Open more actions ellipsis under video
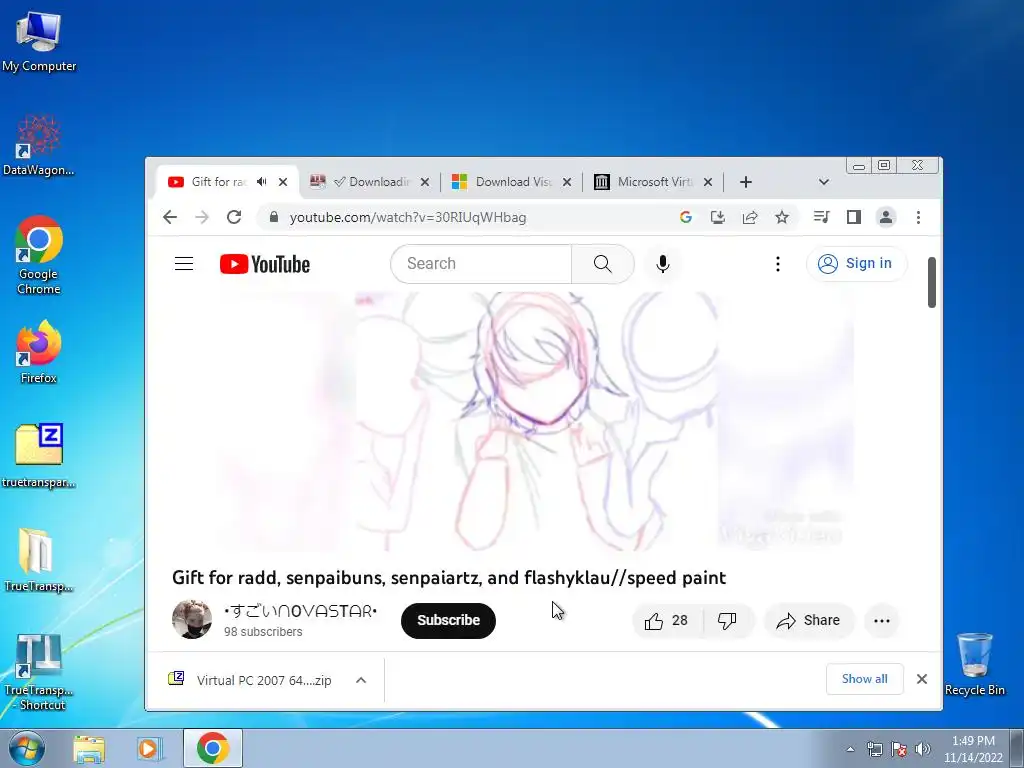1024x768 pixels. (882, 620)
